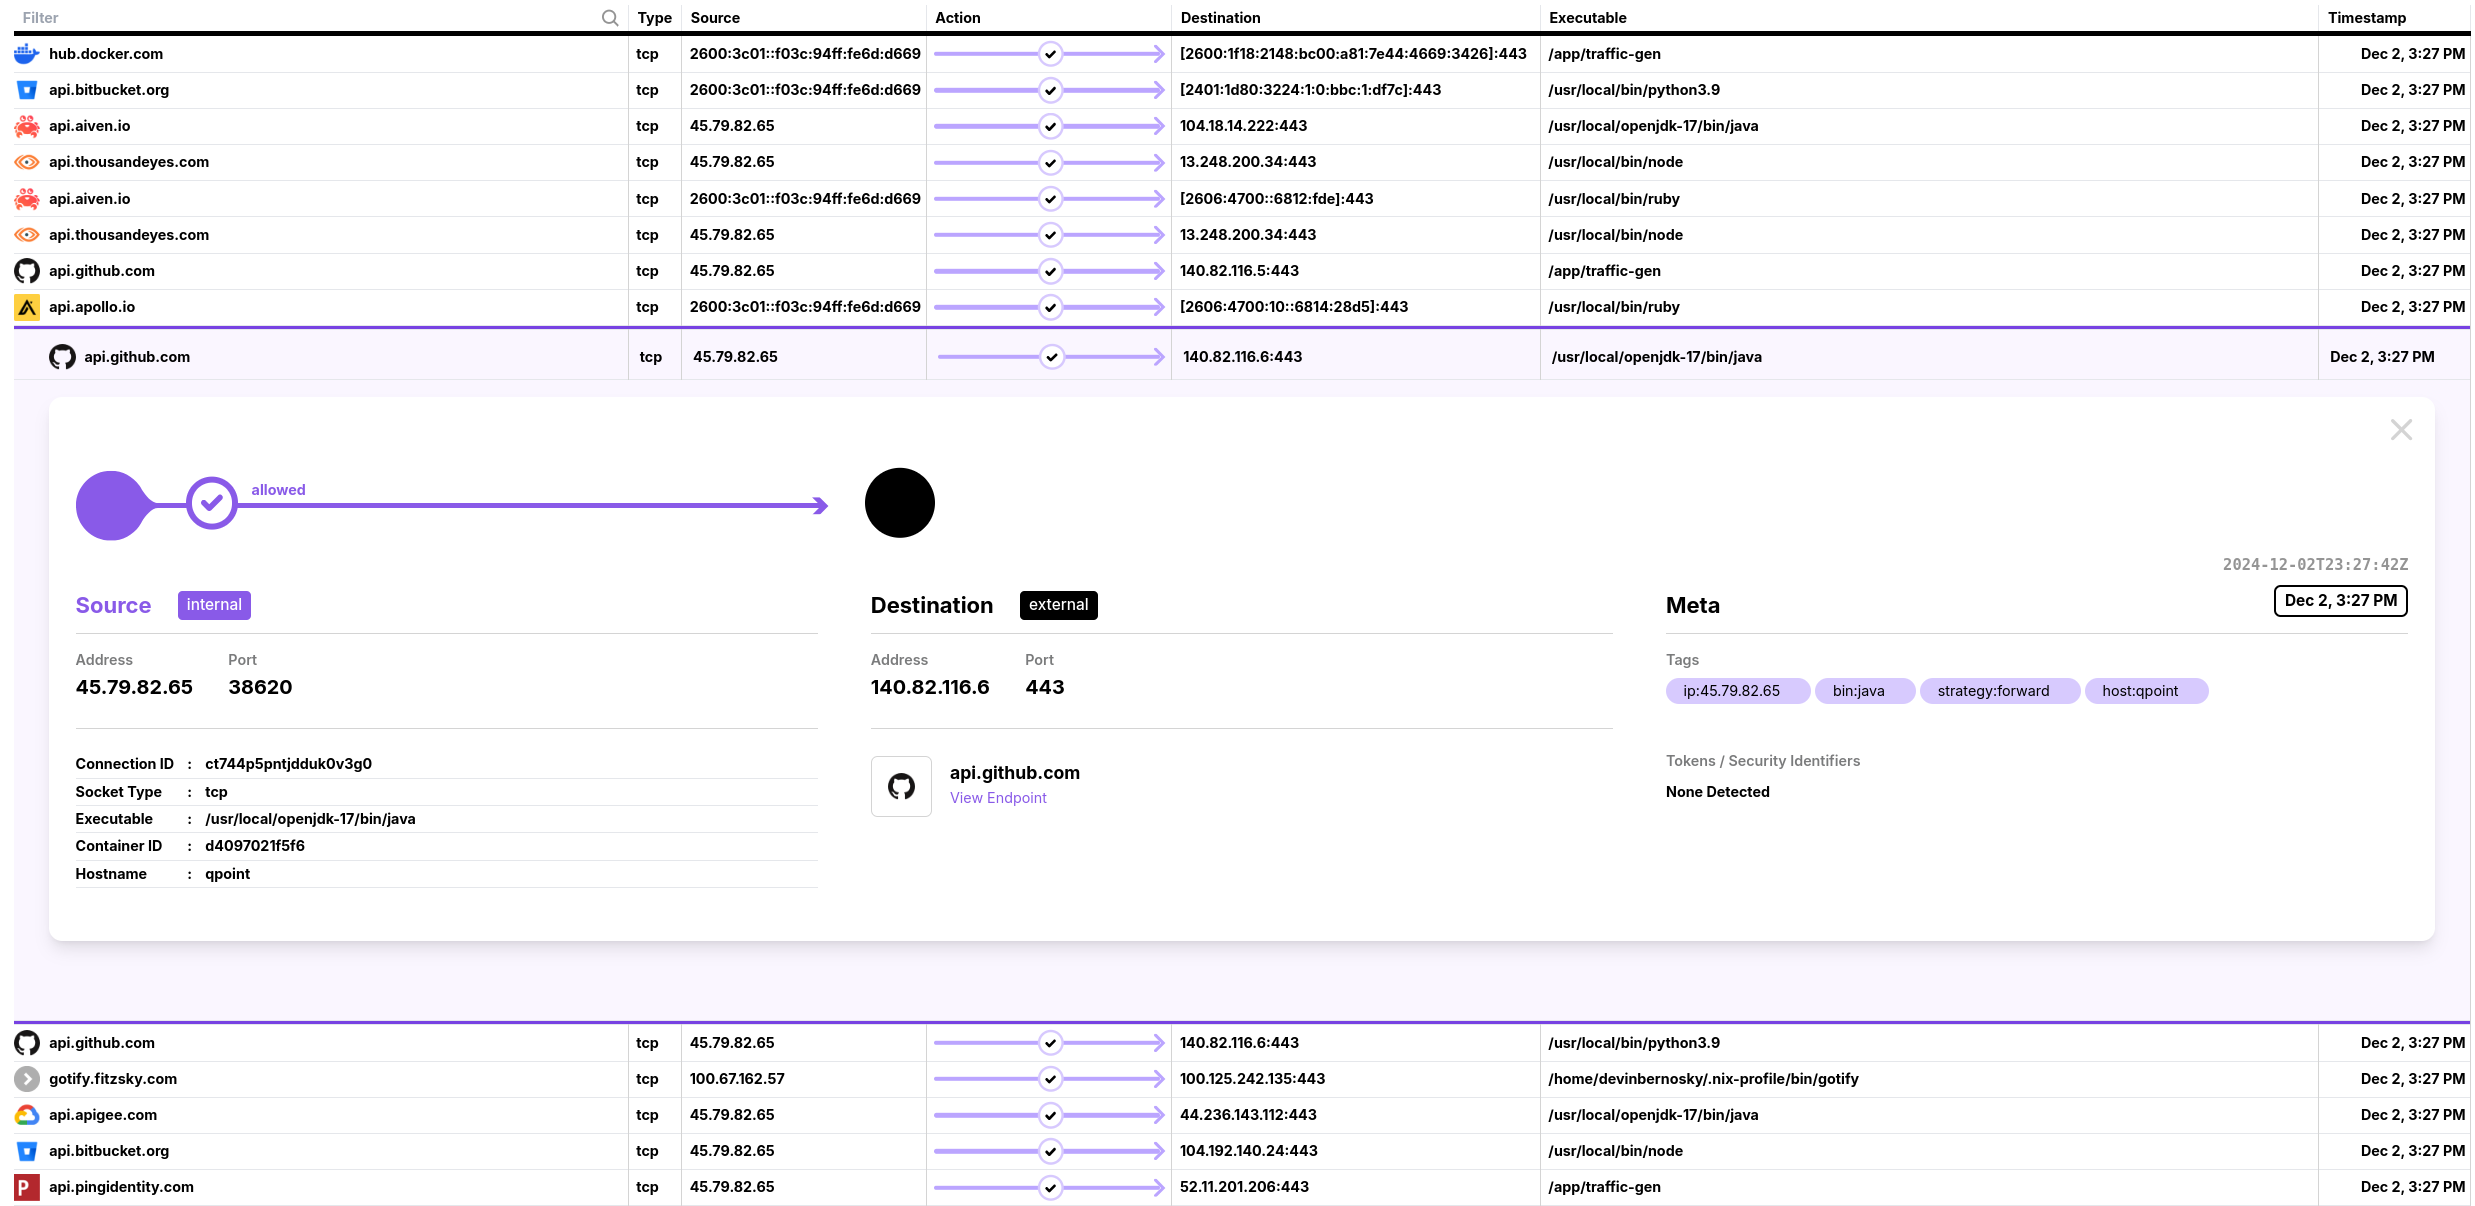The width and height of the screenshot is (2475, 1206).
Task: Click destination address 140.82.116.6 in panel
Action: [930, 687]
